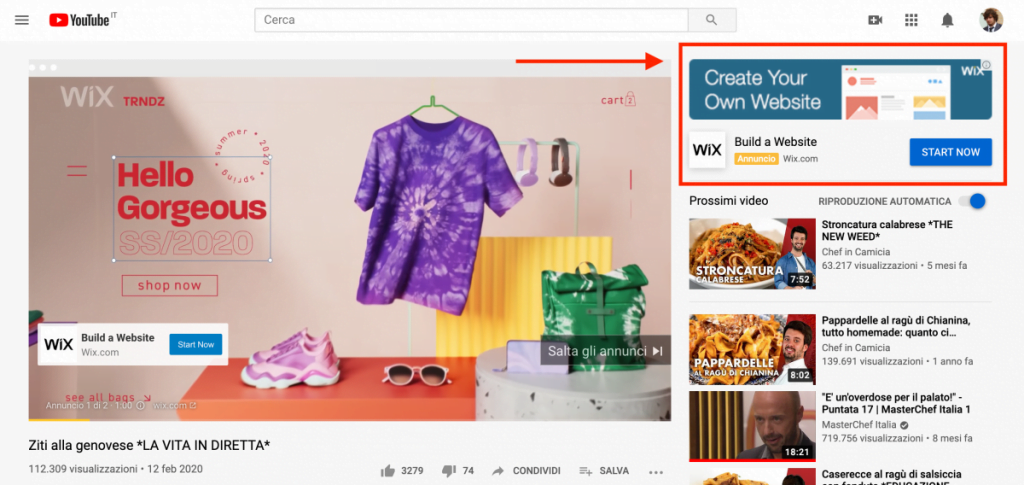Open title Stroncatura calabrese *THE NEW WEED*
The image size is (1024, 485).
[x=889, y=230]
